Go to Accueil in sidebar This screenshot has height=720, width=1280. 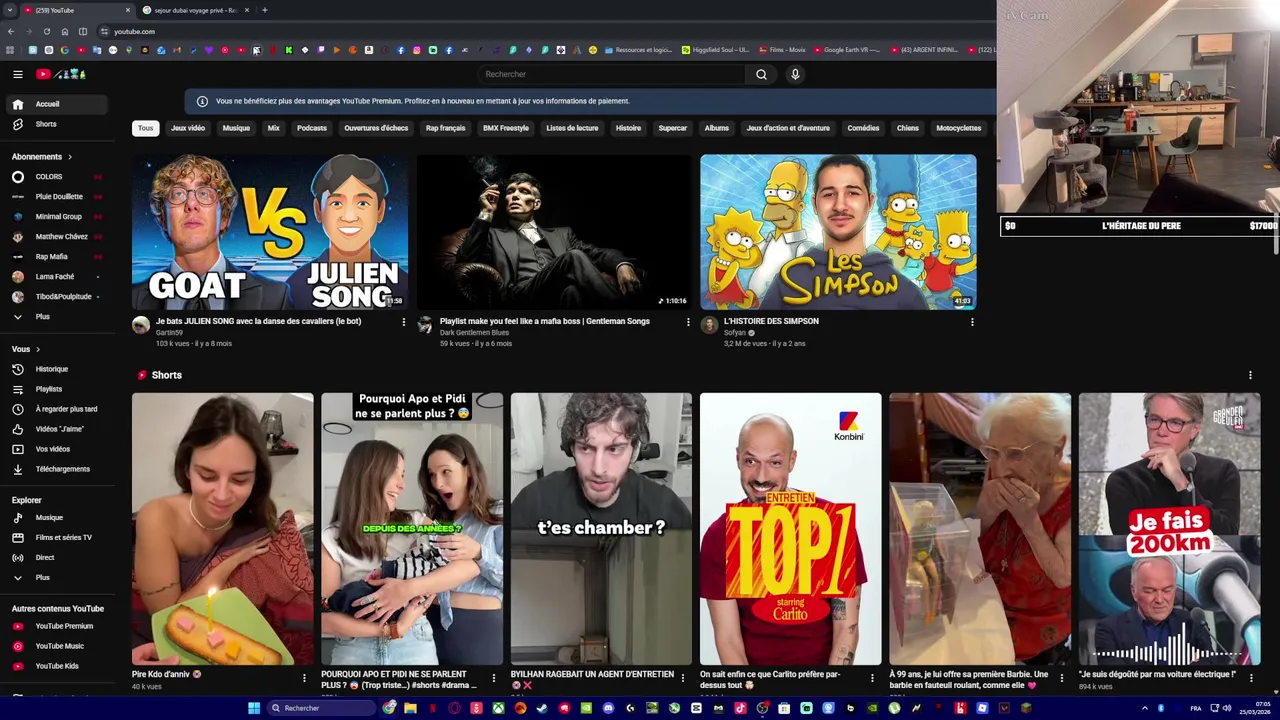point(57,104)
